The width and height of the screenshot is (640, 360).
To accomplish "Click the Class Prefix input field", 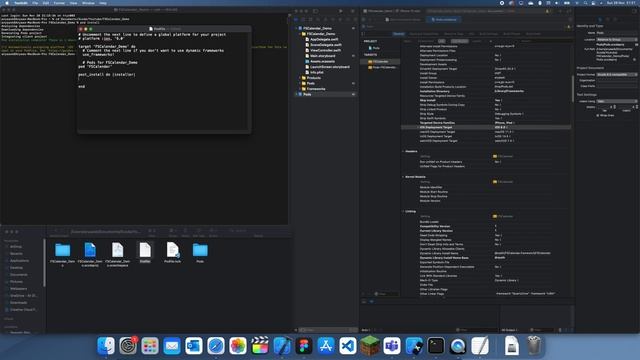I will tap(617, 86).
